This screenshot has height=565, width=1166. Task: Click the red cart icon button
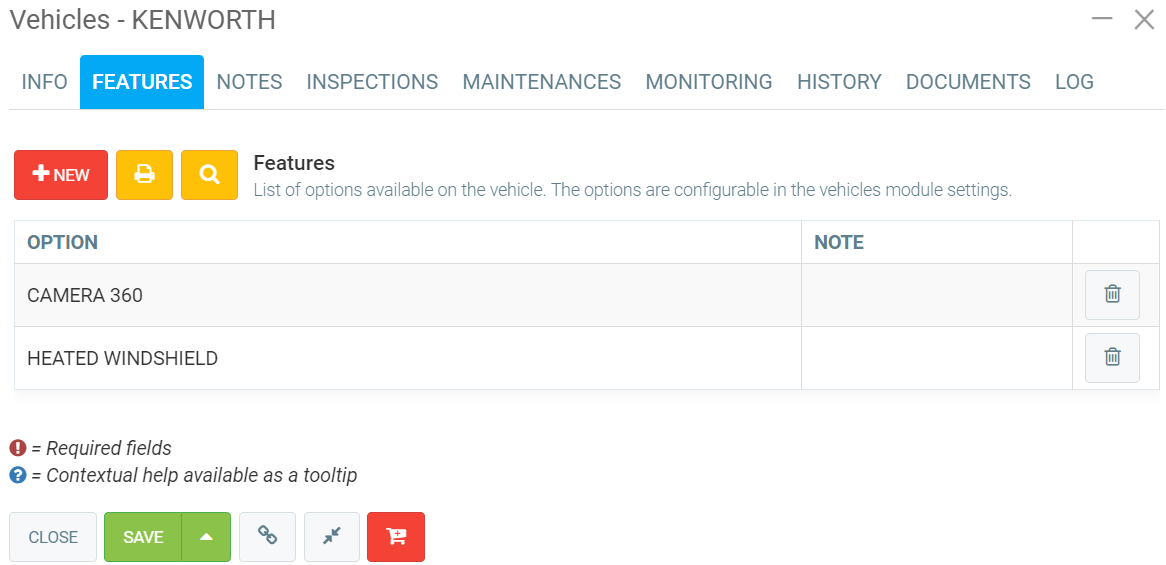click(x=396, y=537)
